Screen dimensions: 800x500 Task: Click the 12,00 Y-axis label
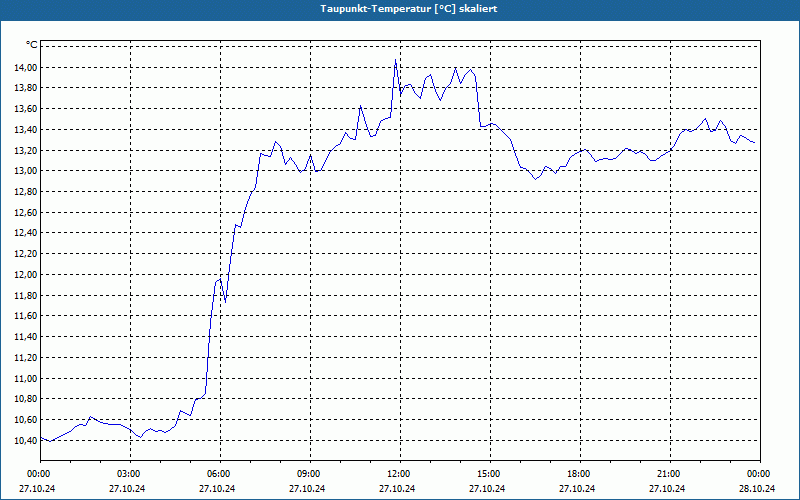point(25,274)
